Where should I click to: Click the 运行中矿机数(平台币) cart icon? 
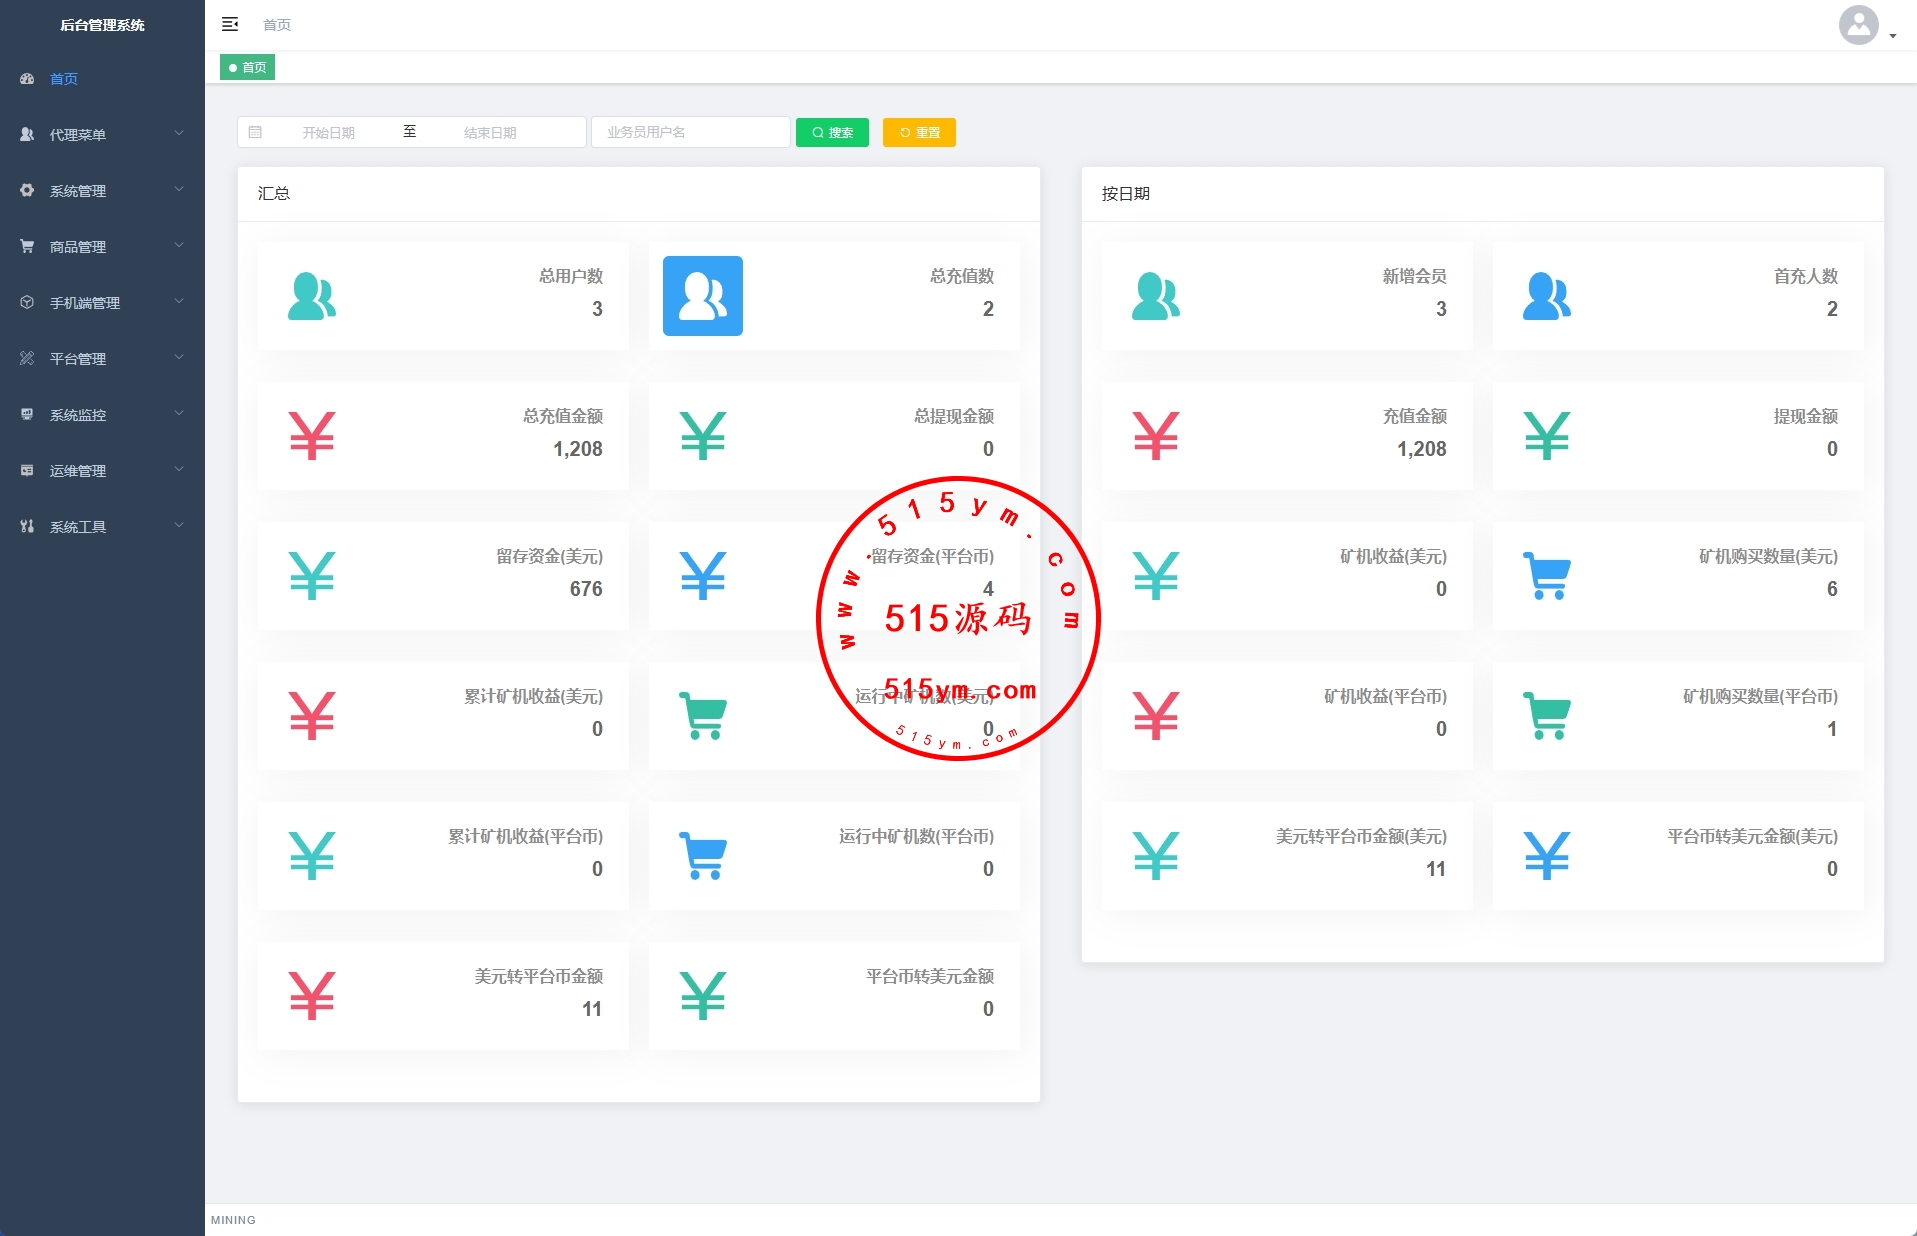(x=702, y=856)
